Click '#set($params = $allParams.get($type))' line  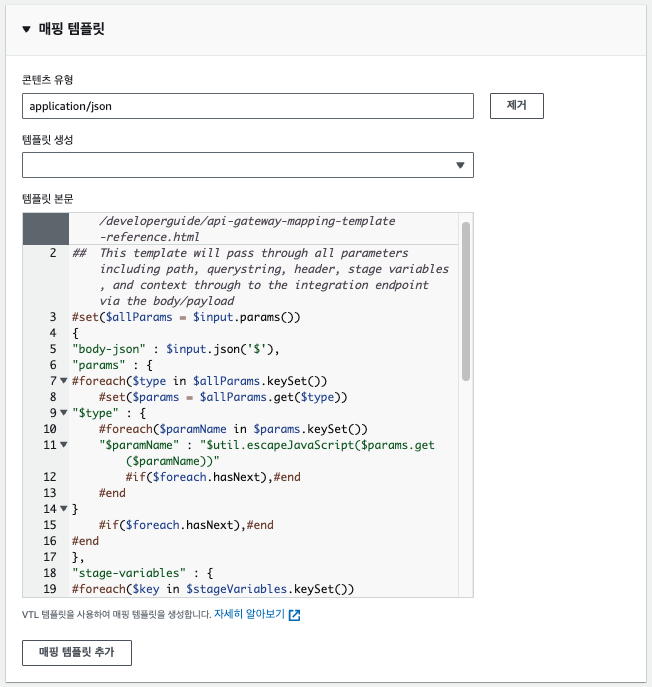tap(223, 397)
